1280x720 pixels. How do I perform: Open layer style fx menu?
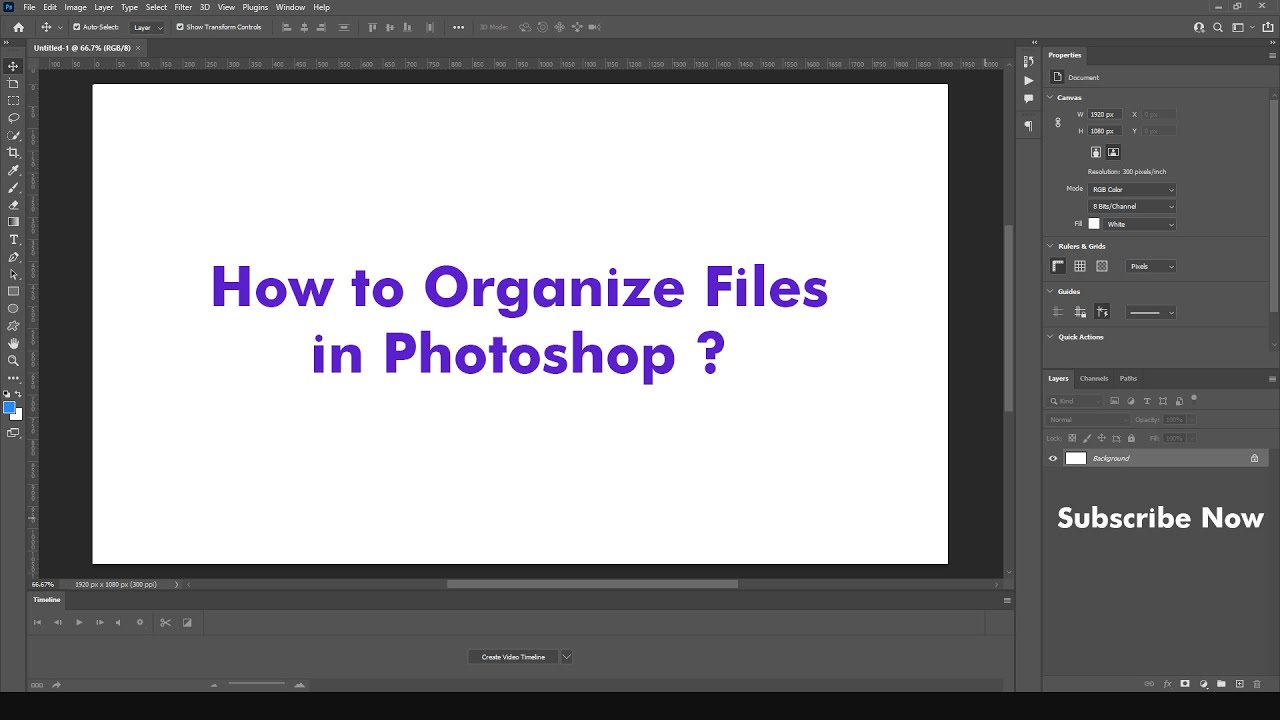tap(1167, 684)
